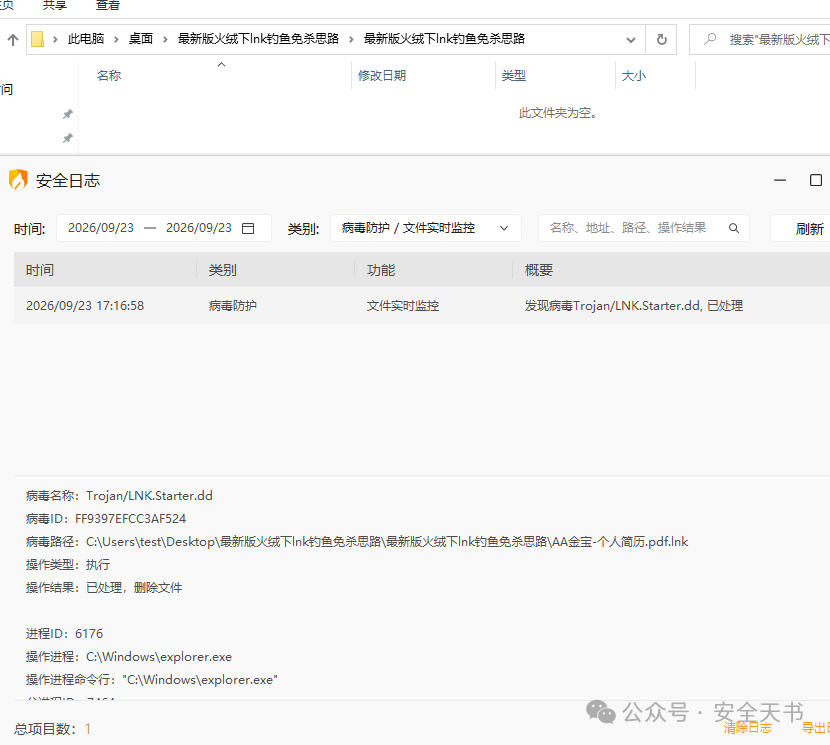Click the first quick access pin icon
Image resolution: width=830 pixels, height=745 pixels.
68,114
